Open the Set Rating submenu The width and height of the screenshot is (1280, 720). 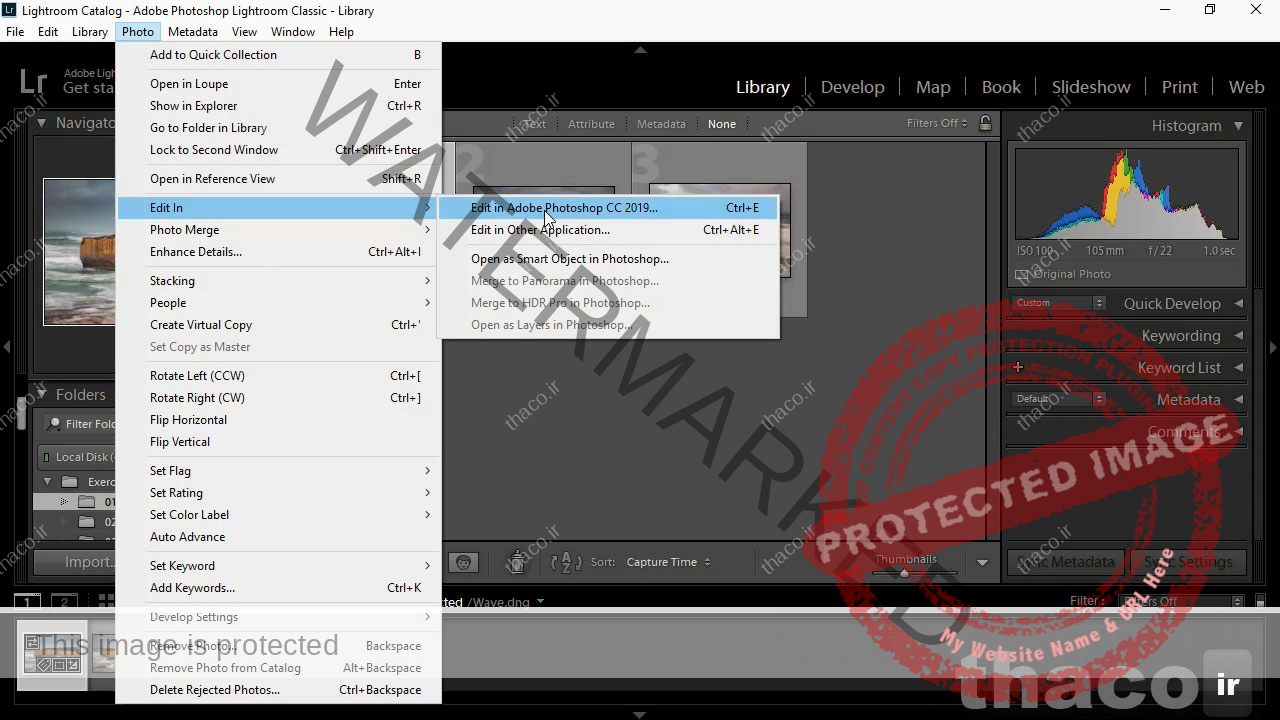pyautogui.click(x=278, y=493)
